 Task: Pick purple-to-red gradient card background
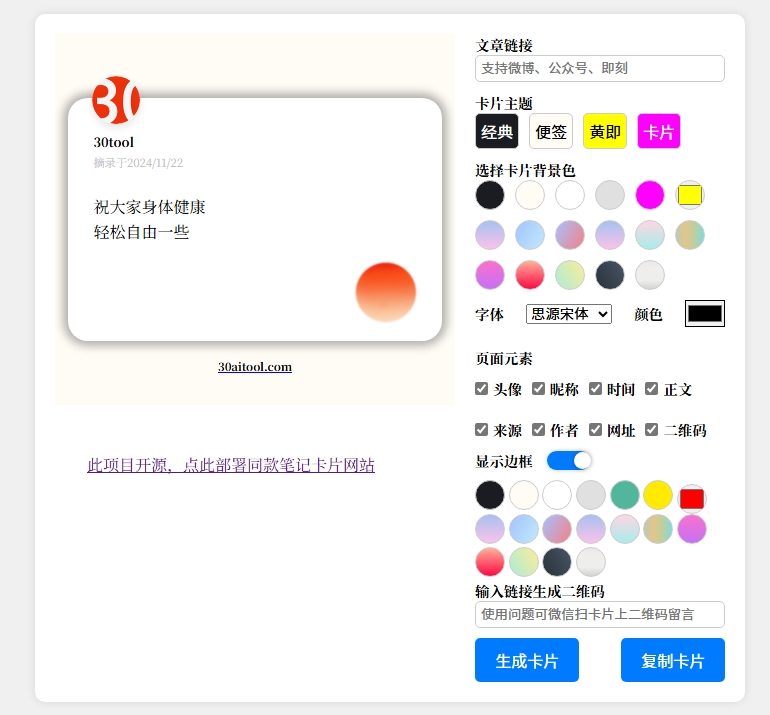(x=570, y=235)
